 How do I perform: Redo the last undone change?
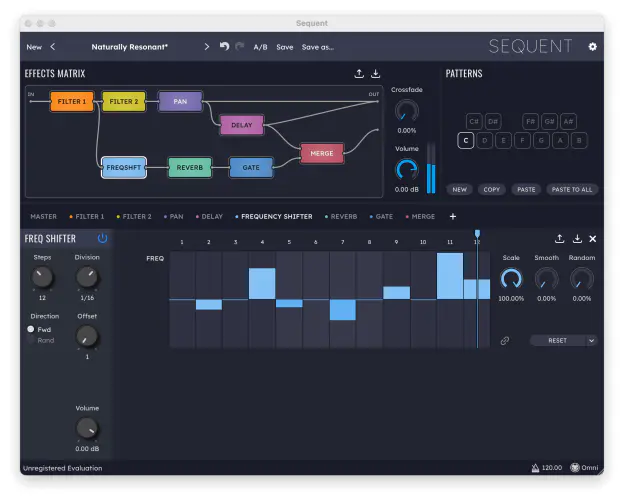coord(240,47)
